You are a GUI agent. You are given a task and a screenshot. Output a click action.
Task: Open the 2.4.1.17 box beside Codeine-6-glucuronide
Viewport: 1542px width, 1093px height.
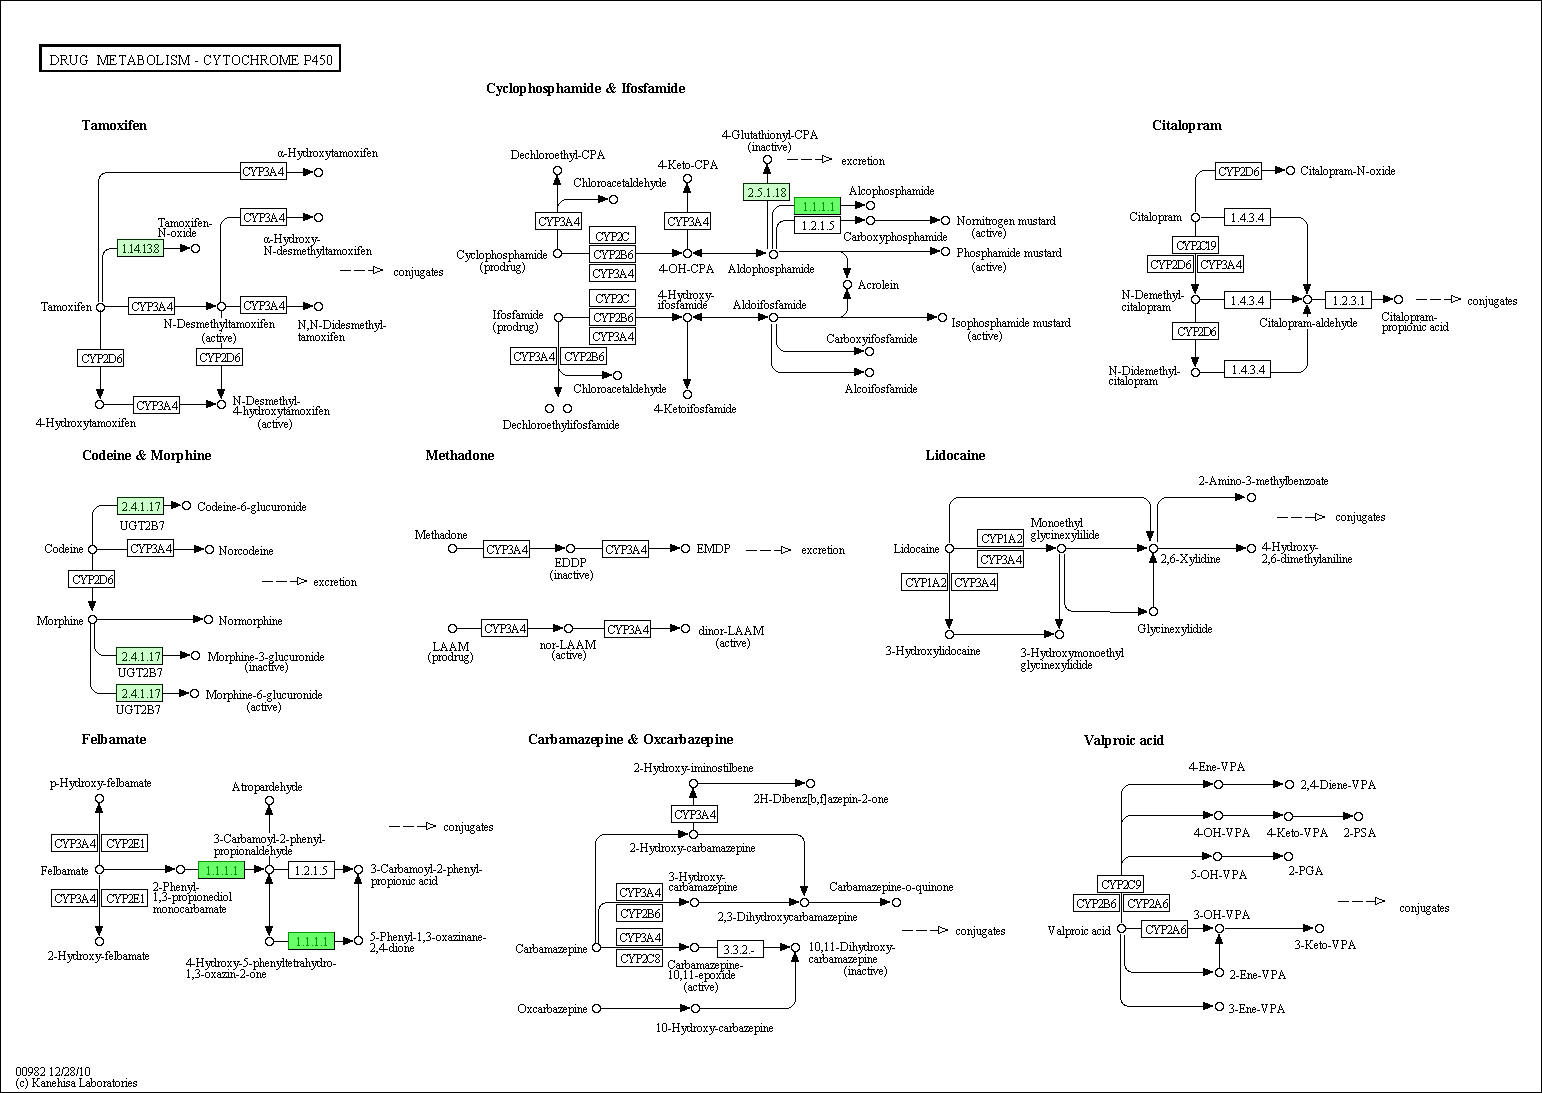point(141,507)
